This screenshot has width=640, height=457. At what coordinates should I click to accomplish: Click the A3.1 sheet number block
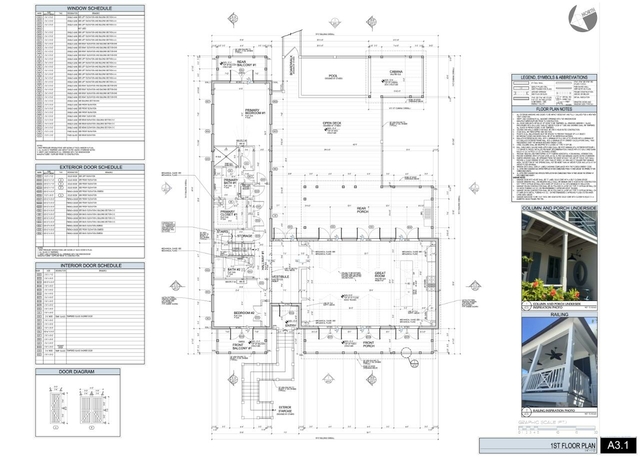pyautogui.click(x=618, y=444)
